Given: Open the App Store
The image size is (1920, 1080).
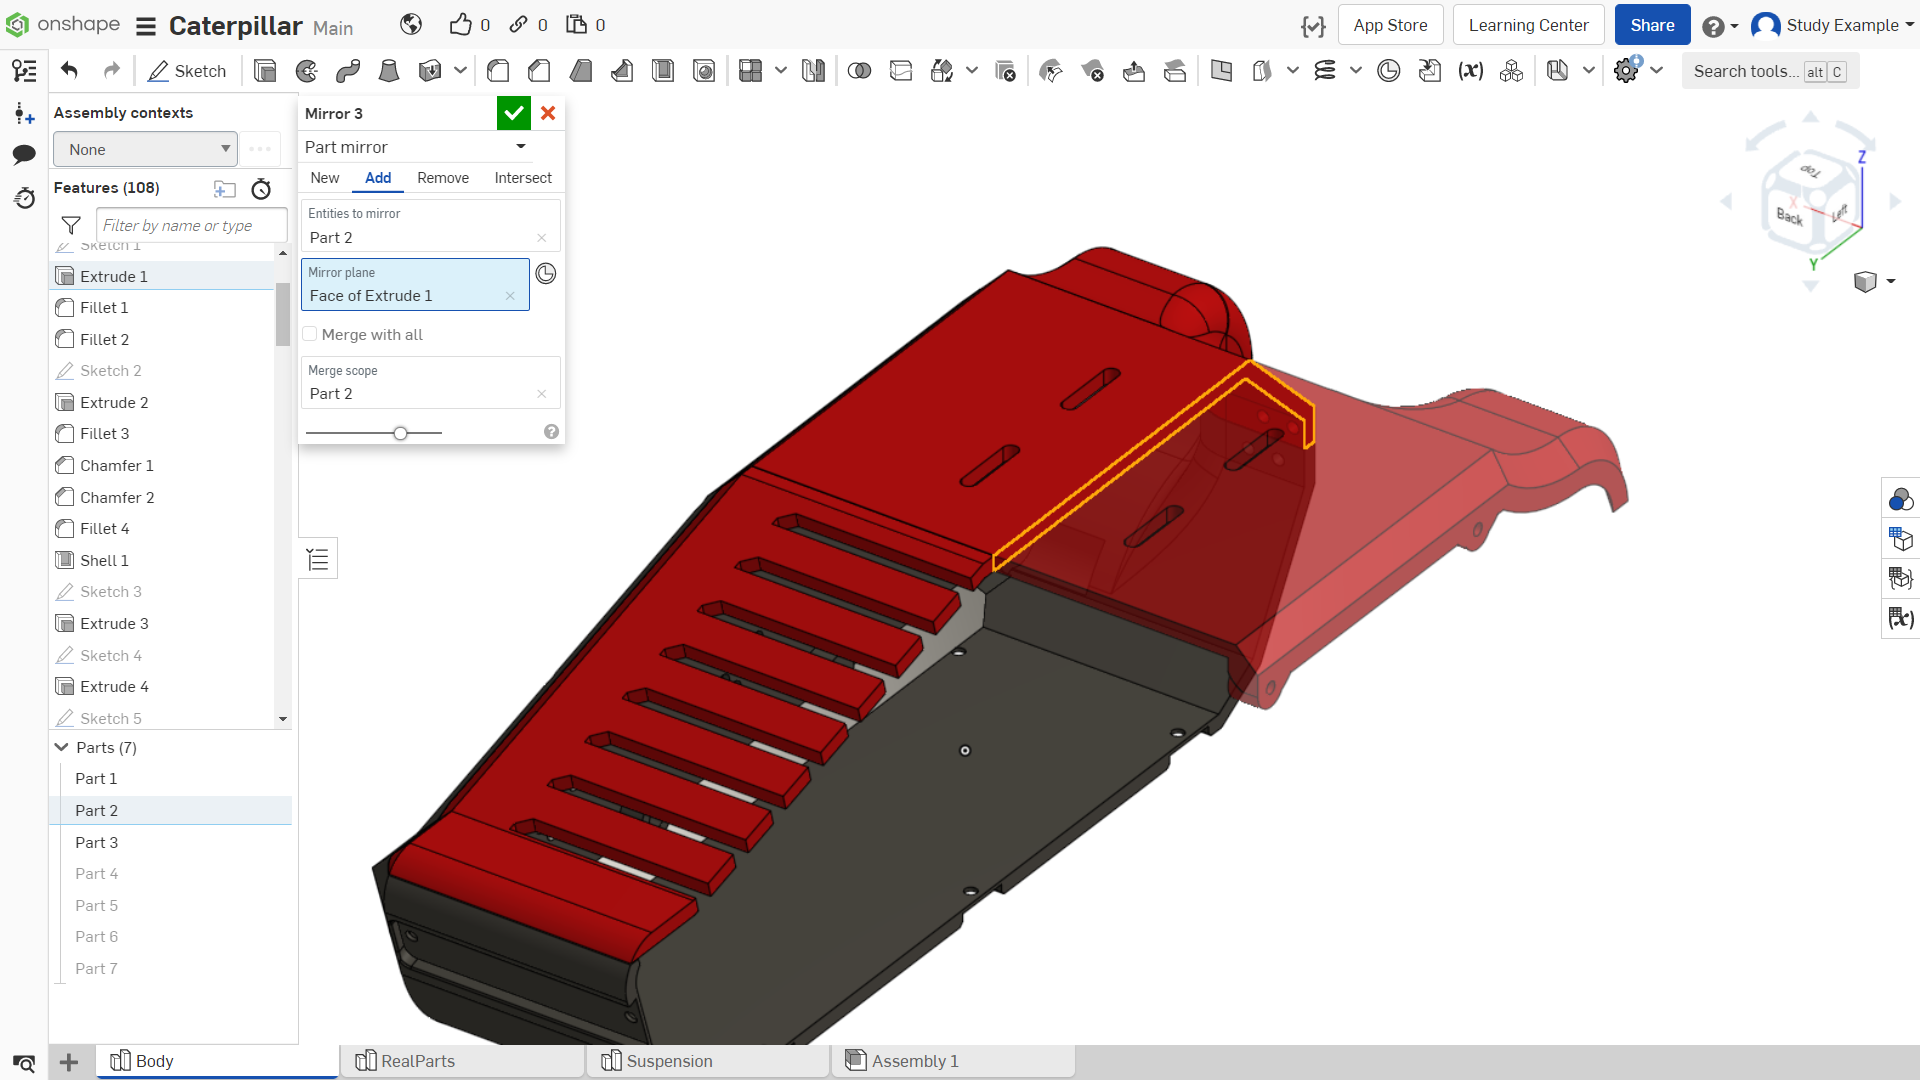Looking at the screenshot, I should click(x=1390, y=25).
